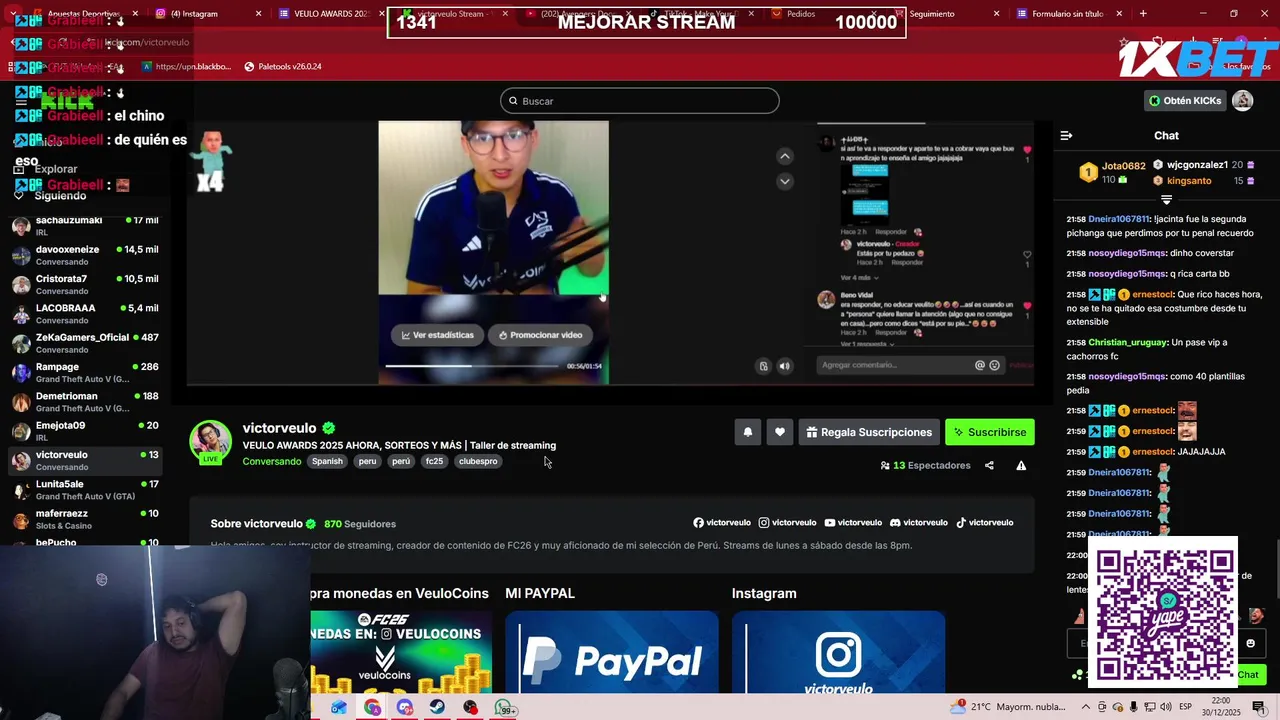Open Steam from the taskbar

tap(438, 707)
